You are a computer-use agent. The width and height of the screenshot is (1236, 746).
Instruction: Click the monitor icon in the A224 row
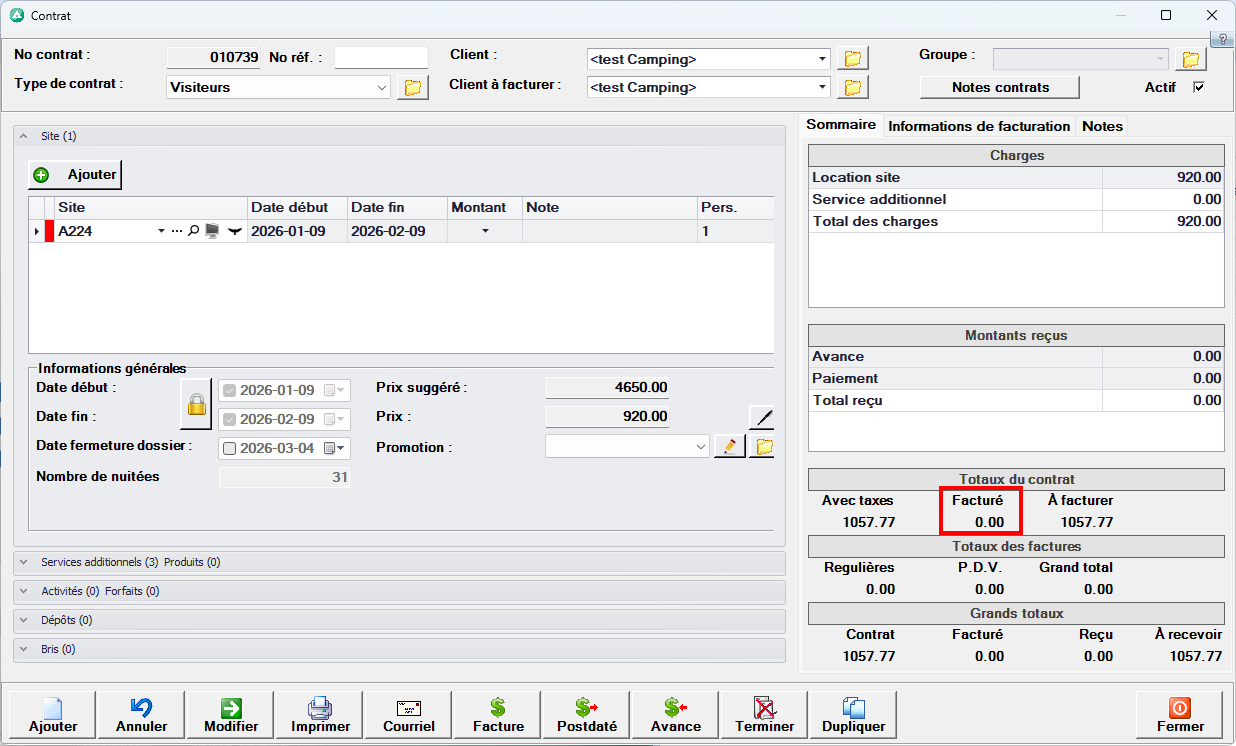point(212,231)
